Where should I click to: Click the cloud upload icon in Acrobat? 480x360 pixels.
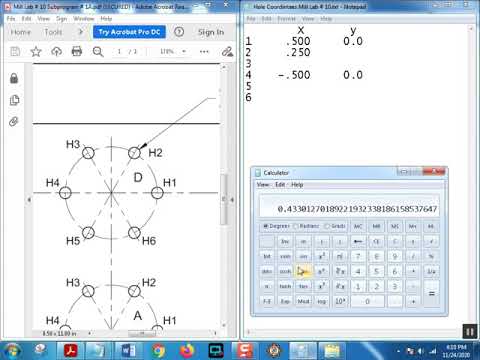56,51
